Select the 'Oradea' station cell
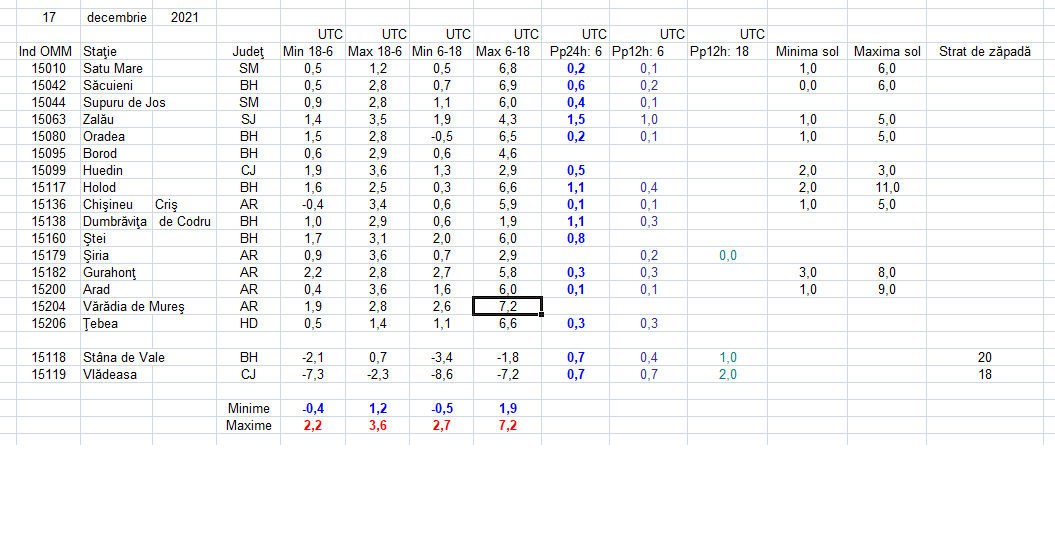Screen dimensions: 1055x540 [116, 137]
